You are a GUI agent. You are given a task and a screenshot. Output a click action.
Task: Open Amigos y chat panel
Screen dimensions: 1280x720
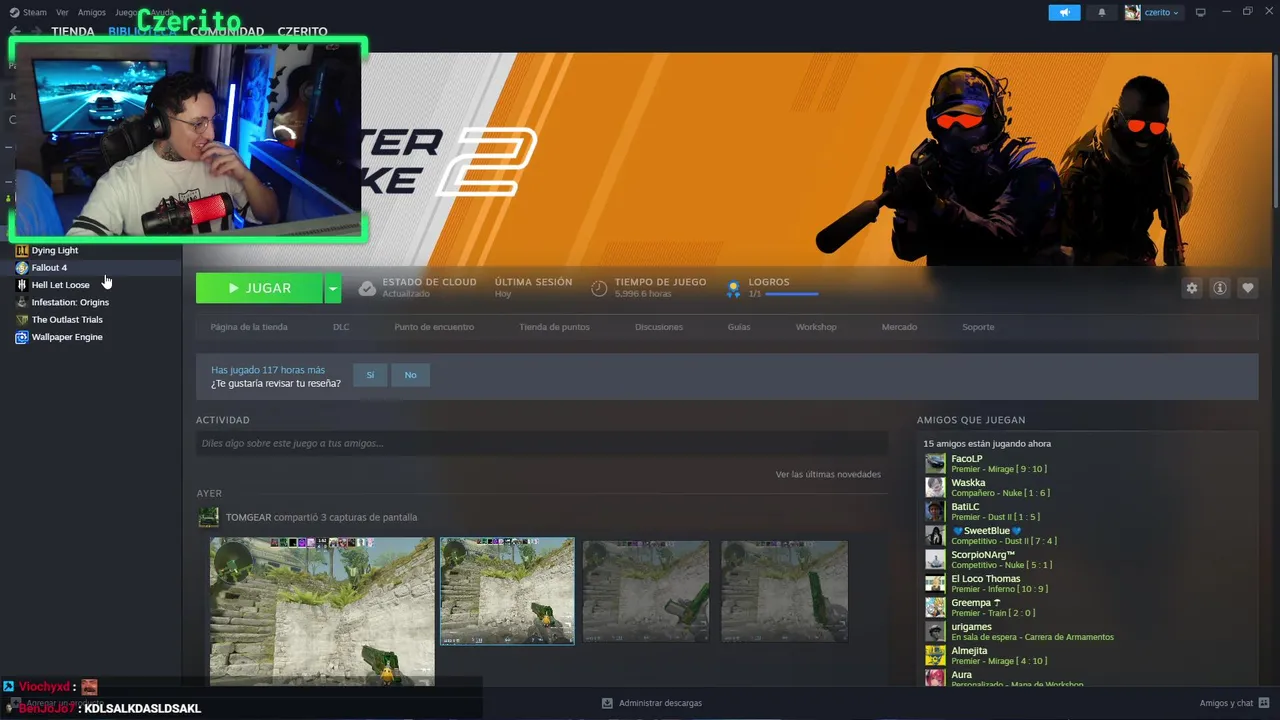point(1234,703)
